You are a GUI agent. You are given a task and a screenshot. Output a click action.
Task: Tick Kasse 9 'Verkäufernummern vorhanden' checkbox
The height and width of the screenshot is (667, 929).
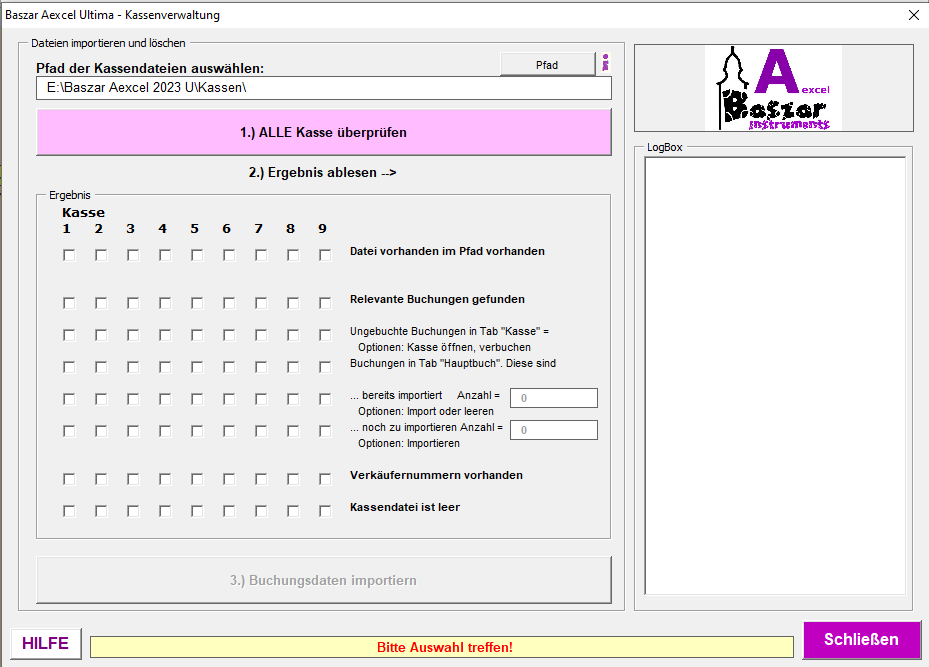(325, 479)
